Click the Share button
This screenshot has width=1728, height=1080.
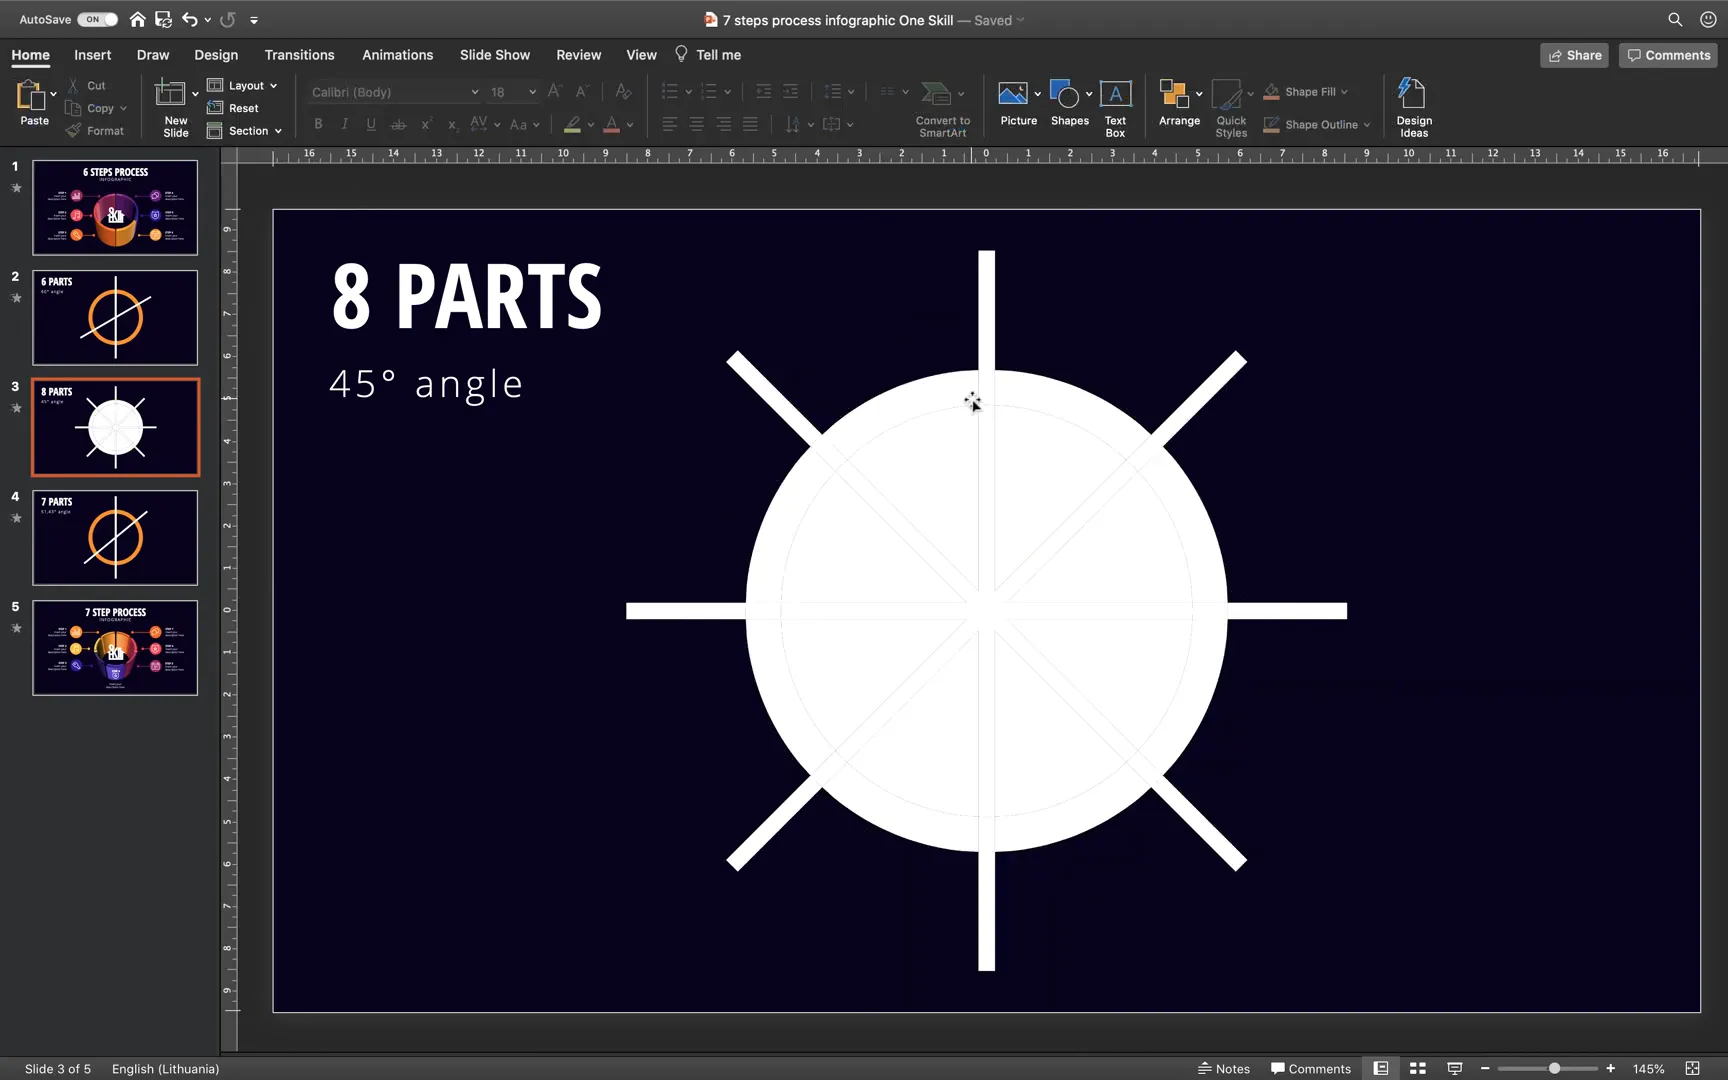[1574, 55]
